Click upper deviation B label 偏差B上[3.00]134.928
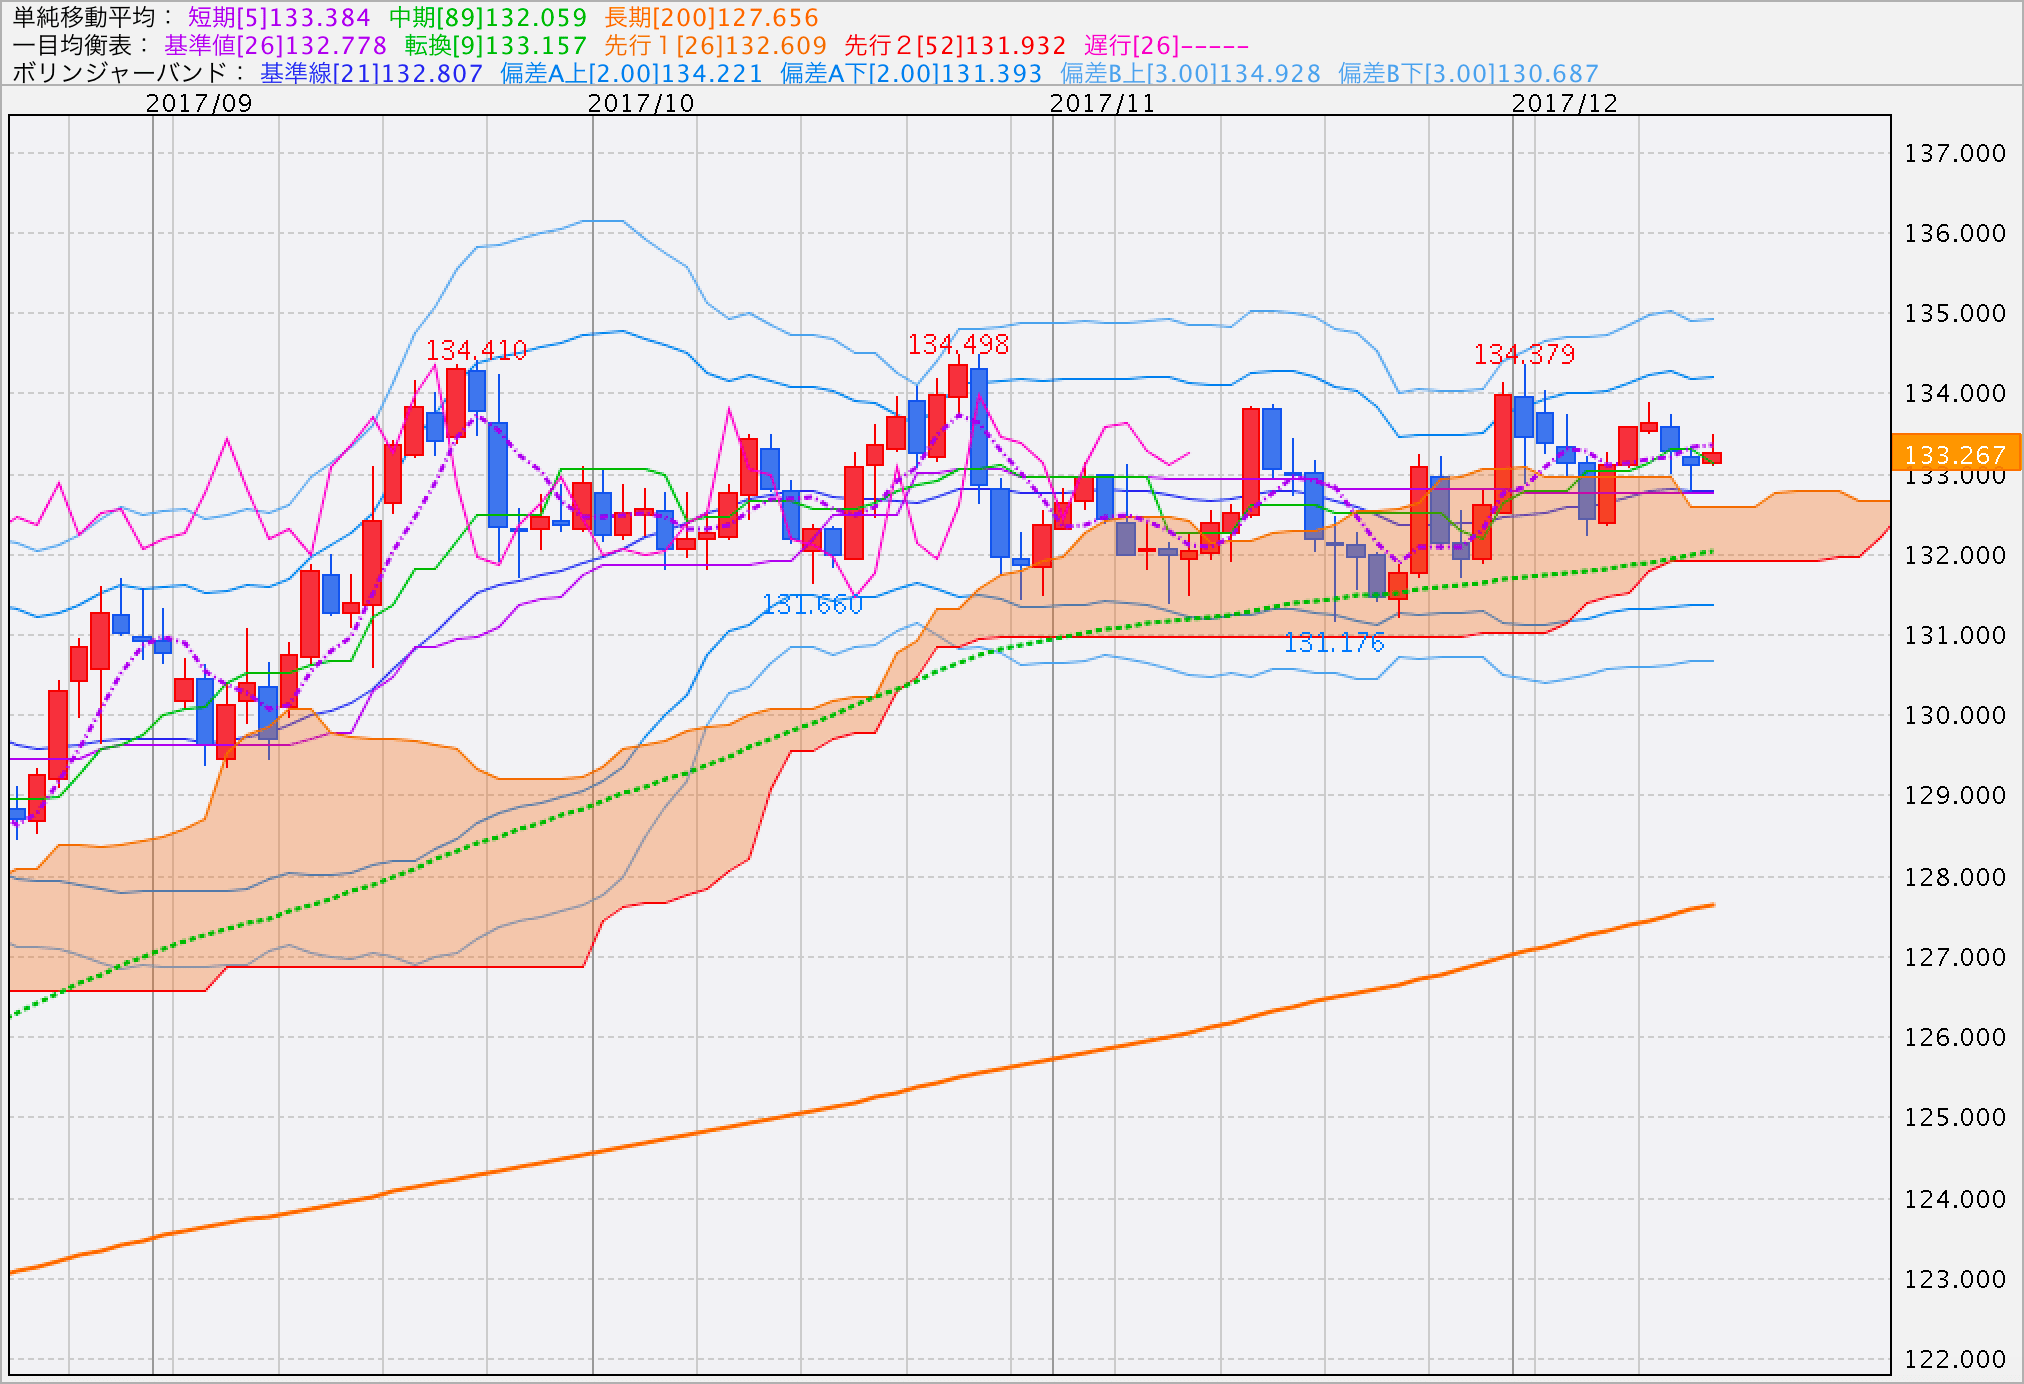Image resolution: width=2024 pixels, height=1384 pixels. point(1190,73)
